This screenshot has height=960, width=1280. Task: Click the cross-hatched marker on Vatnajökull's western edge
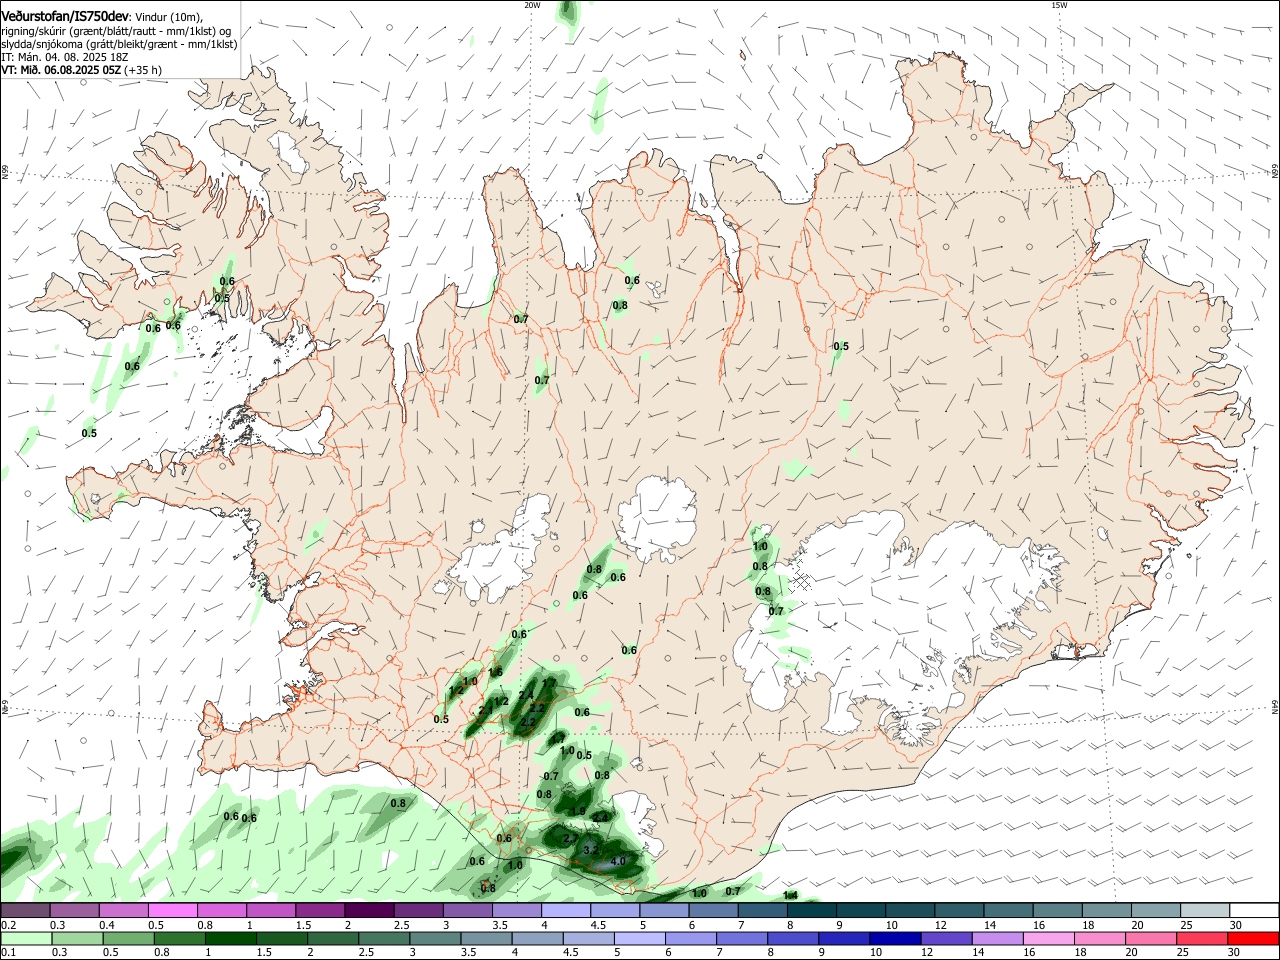[801, 579]
